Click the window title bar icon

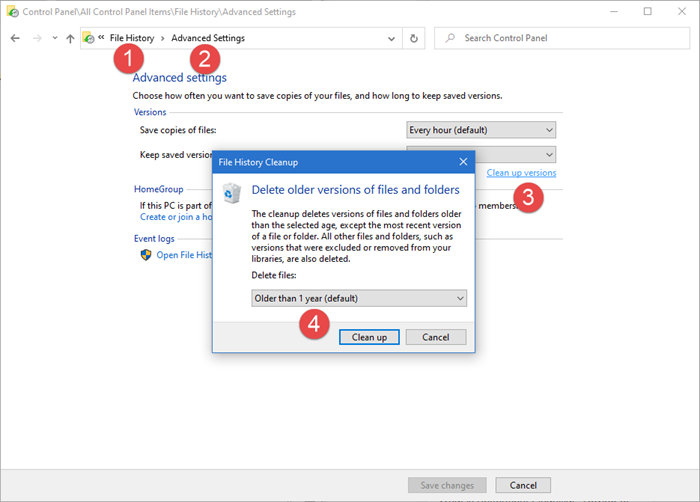(x=12, y=12)
